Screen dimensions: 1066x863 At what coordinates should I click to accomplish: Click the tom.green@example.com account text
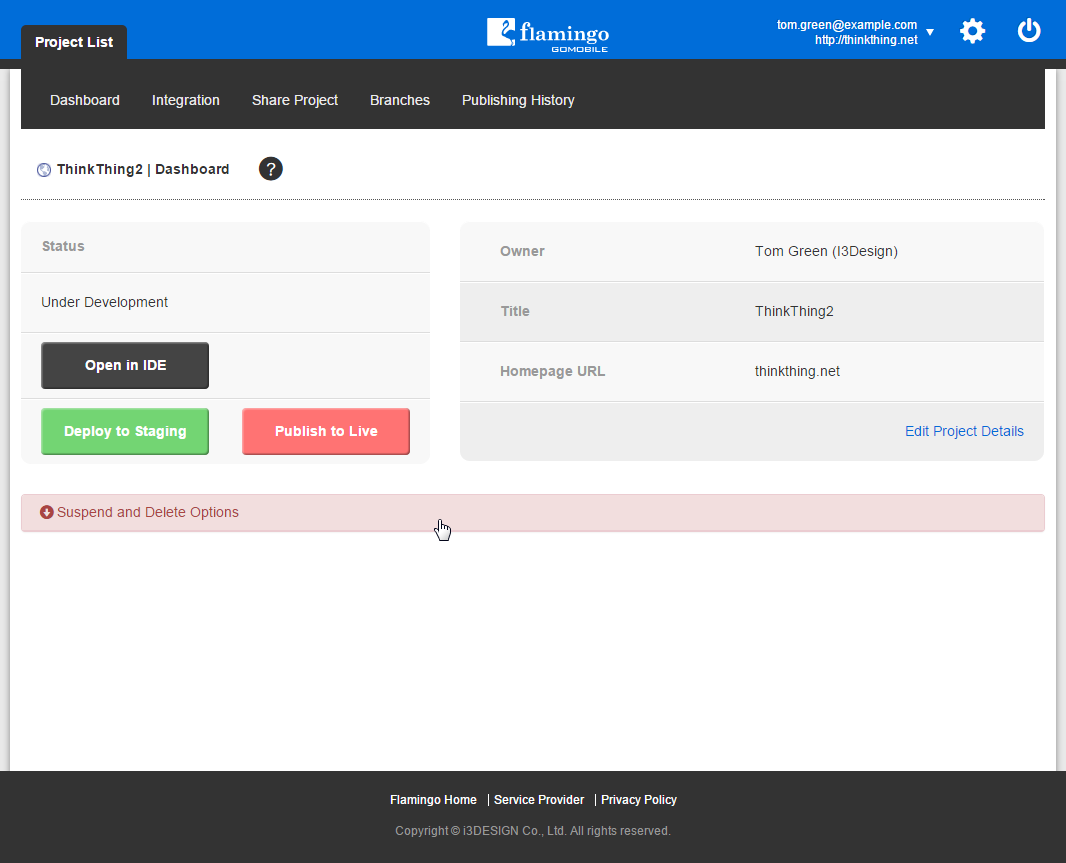pyautogui.click(x=847, y=24)
